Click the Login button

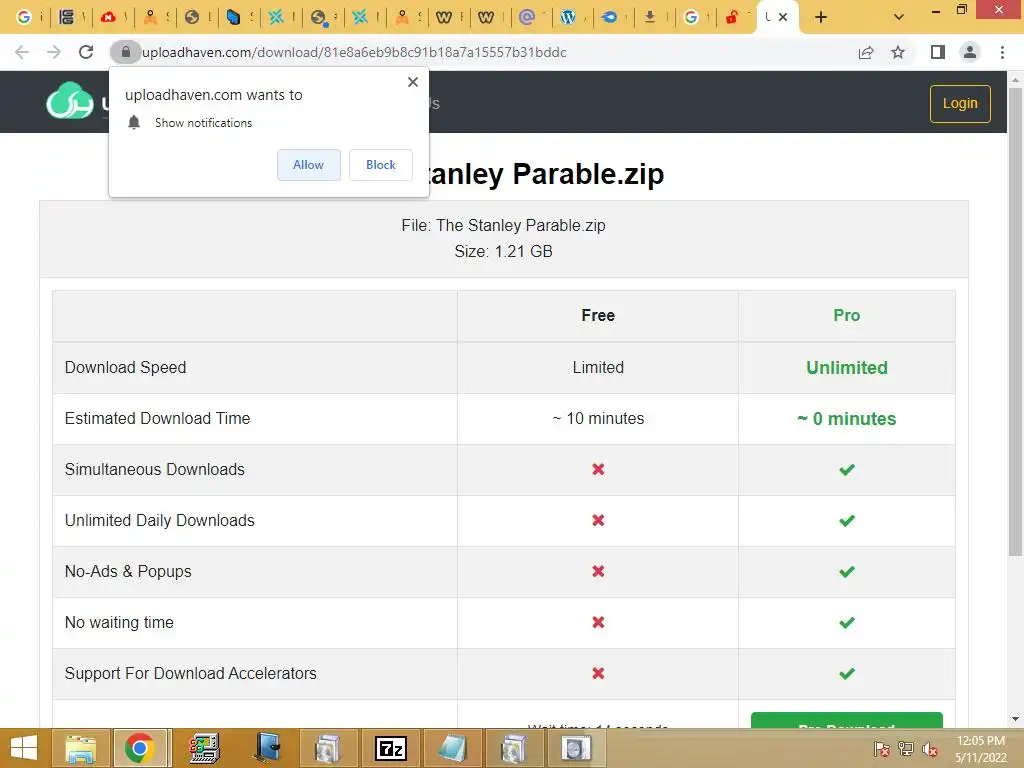click(960, 103)
